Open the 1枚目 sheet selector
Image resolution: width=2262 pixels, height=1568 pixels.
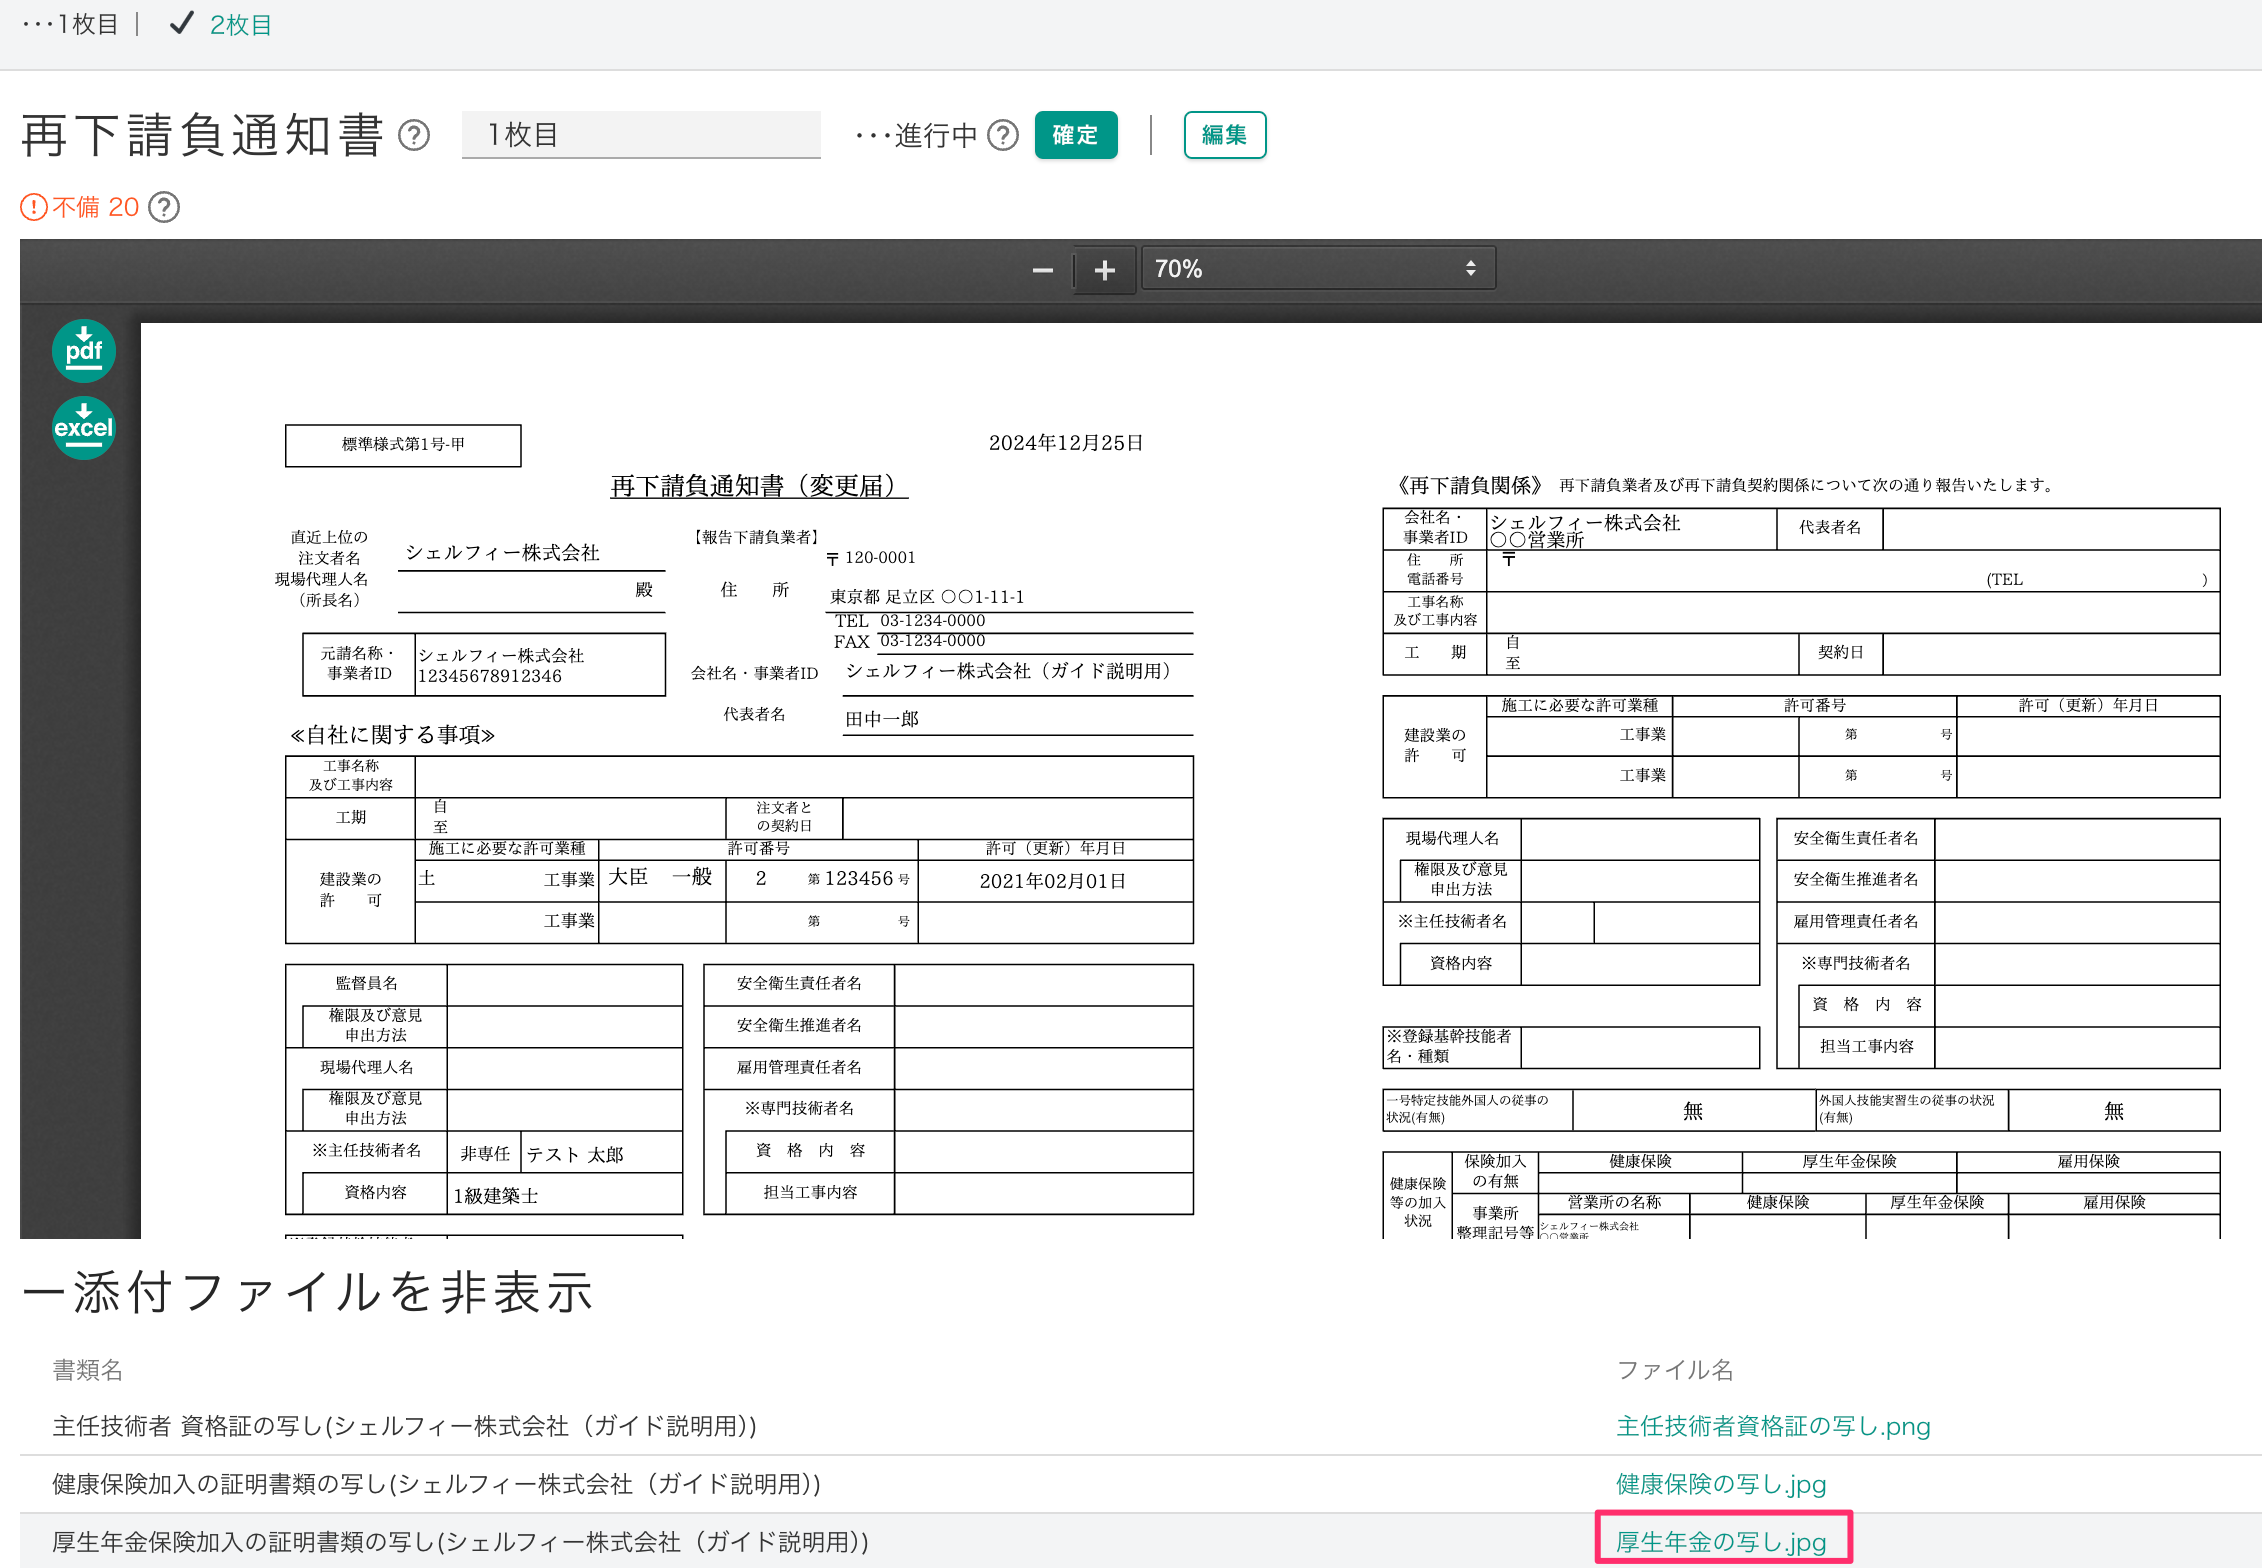coord(640,135)
